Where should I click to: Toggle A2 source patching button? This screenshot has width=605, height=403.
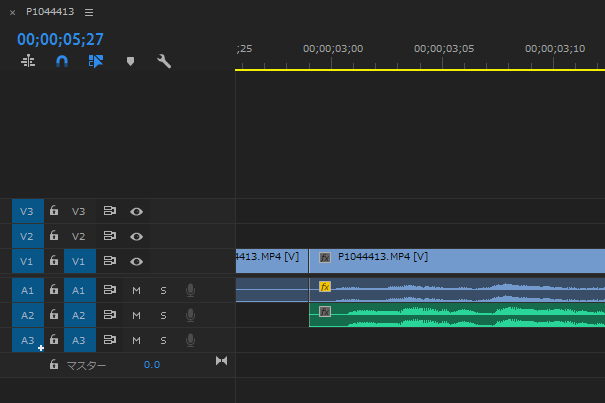(28, 315)
